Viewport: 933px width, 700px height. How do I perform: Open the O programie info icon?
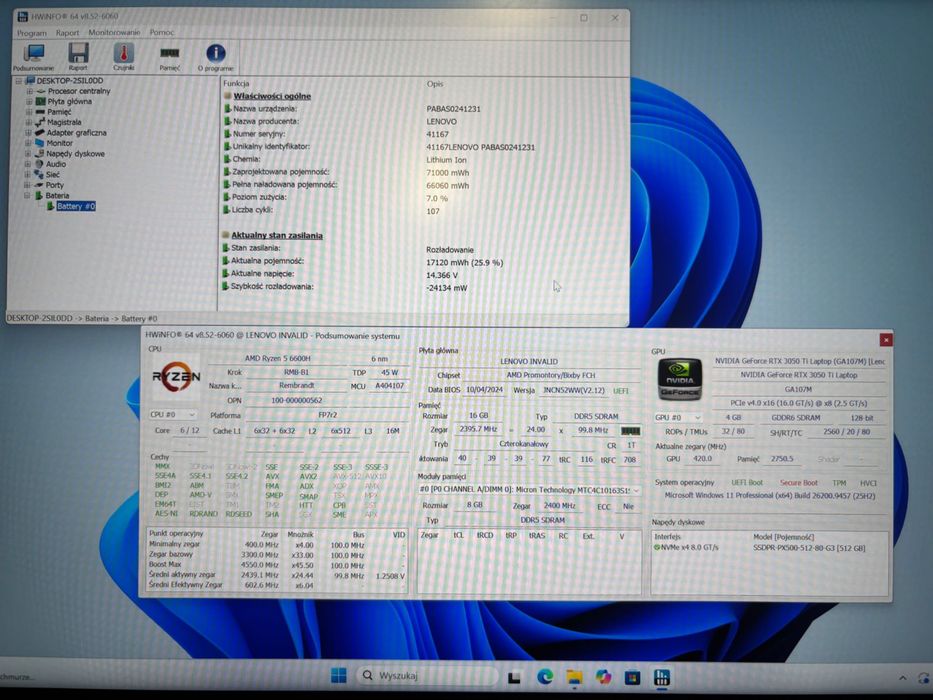click(215, 57)
